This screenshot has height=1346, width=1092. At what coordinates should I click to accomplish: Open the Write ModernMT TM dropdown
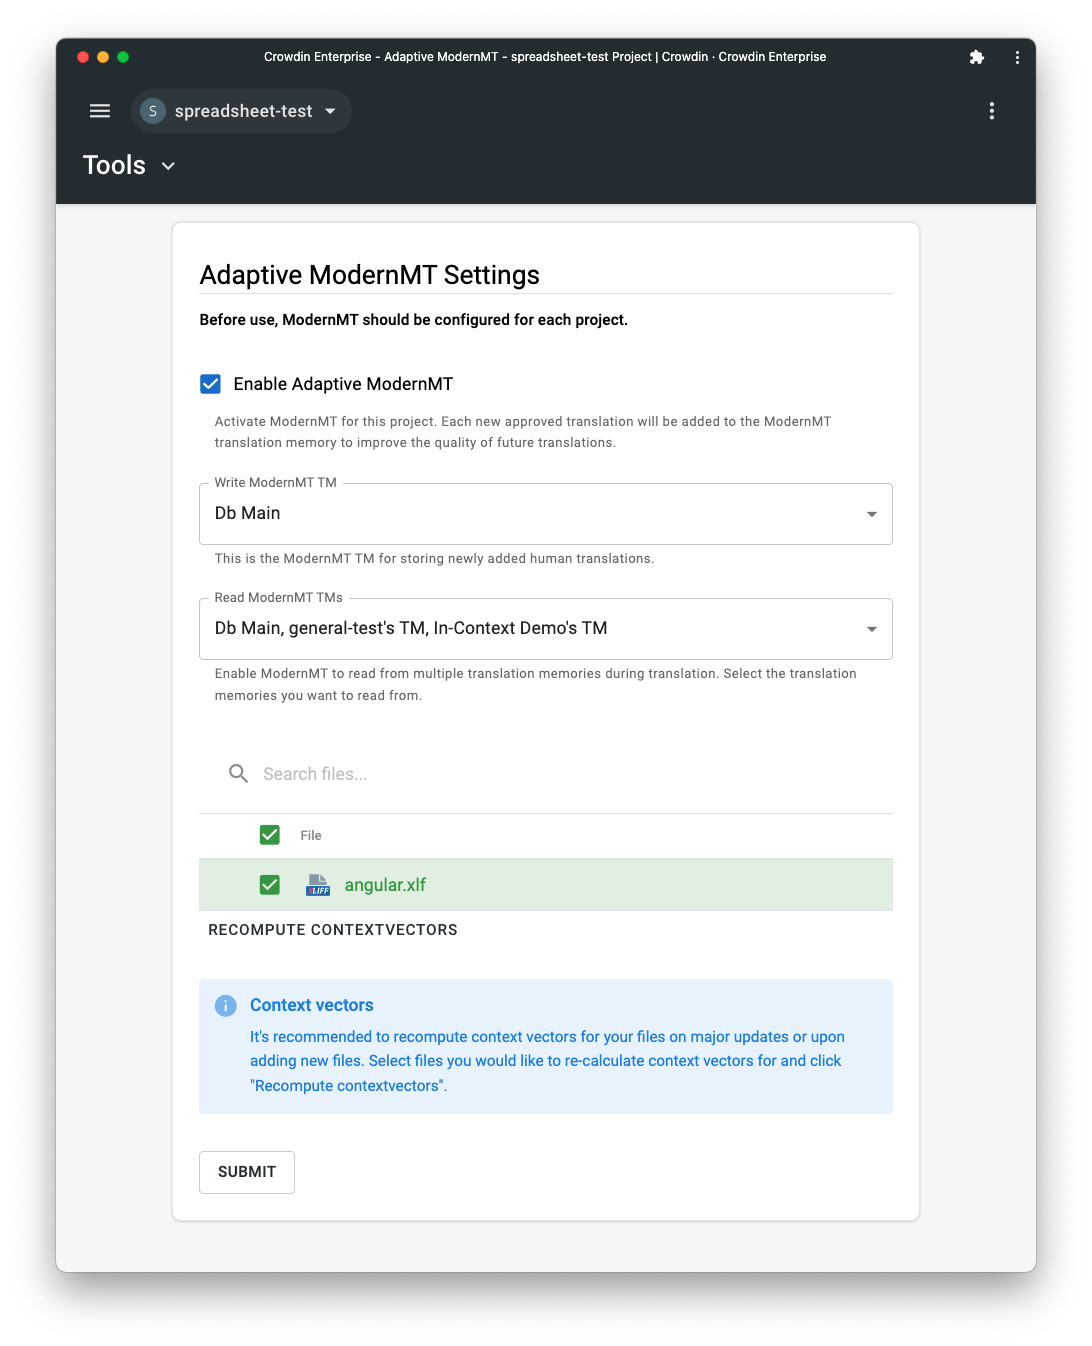pyautogui.click(x=546, y=514)
